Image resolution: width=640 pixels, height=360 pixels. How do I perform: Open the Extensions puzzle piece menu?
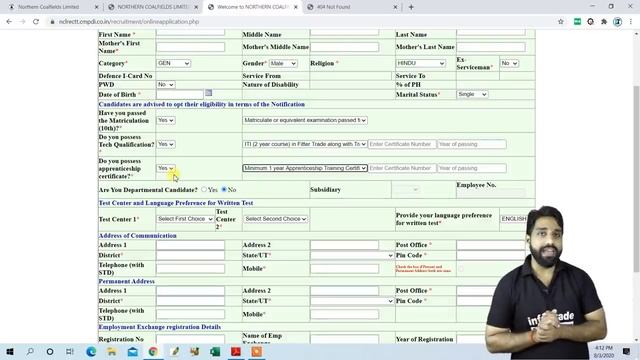[x=604, y=22]
